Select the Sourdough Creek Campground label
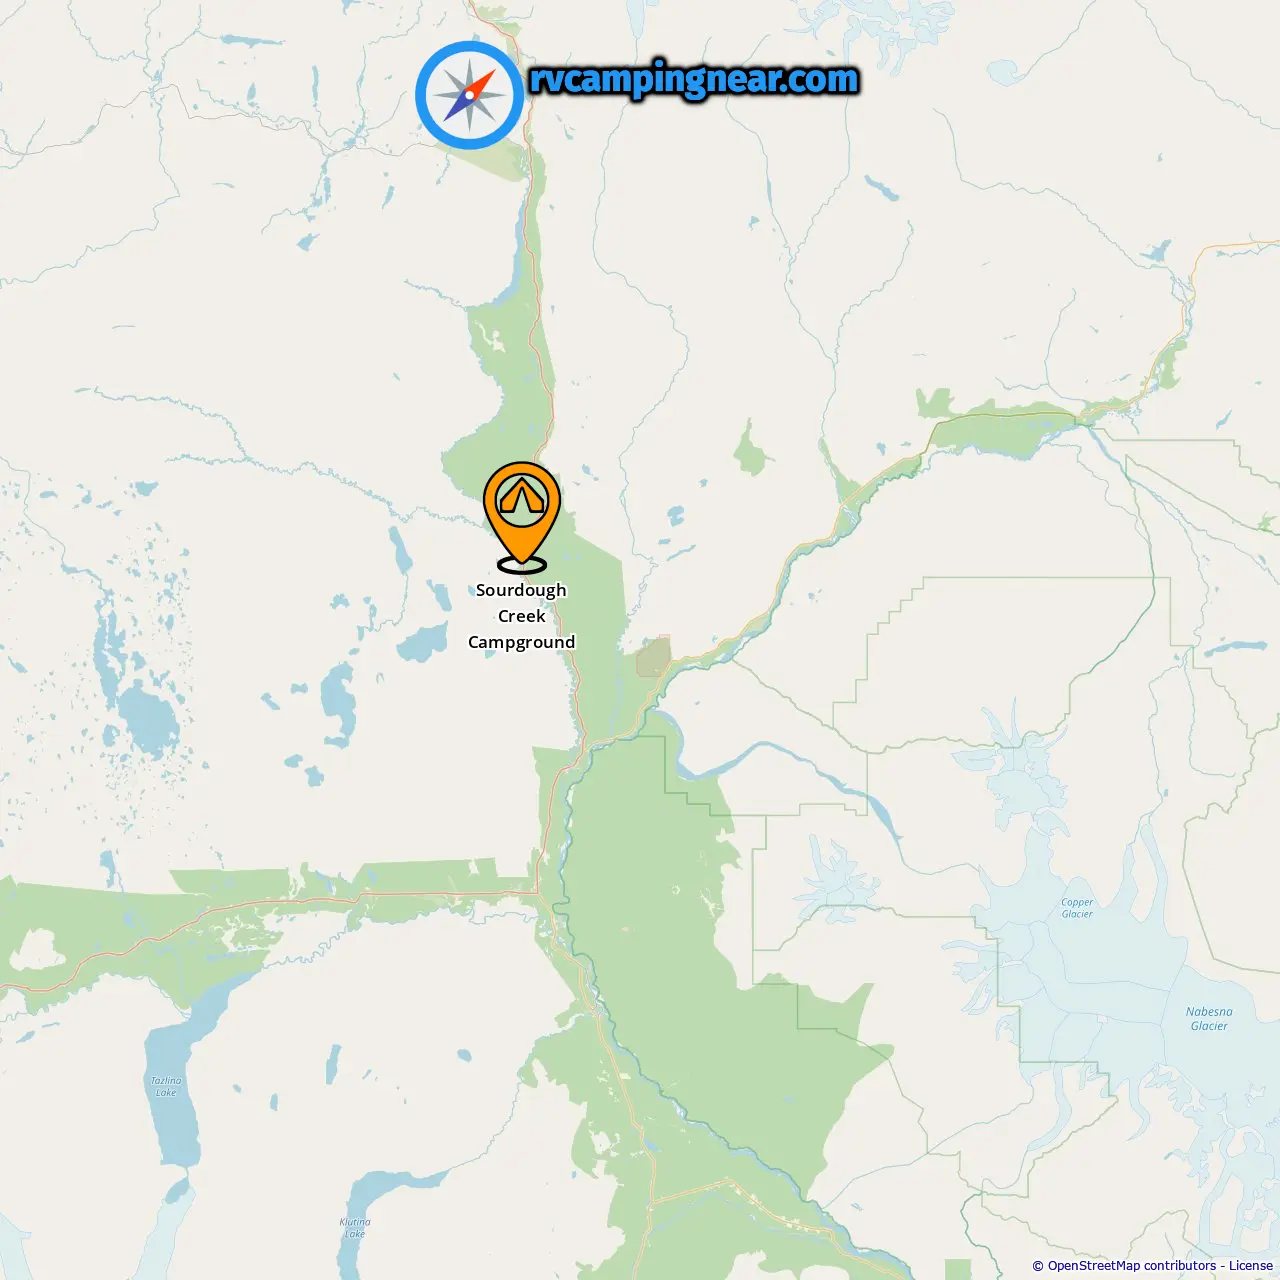This screenshot has height=1280, width=1280. 522,616
